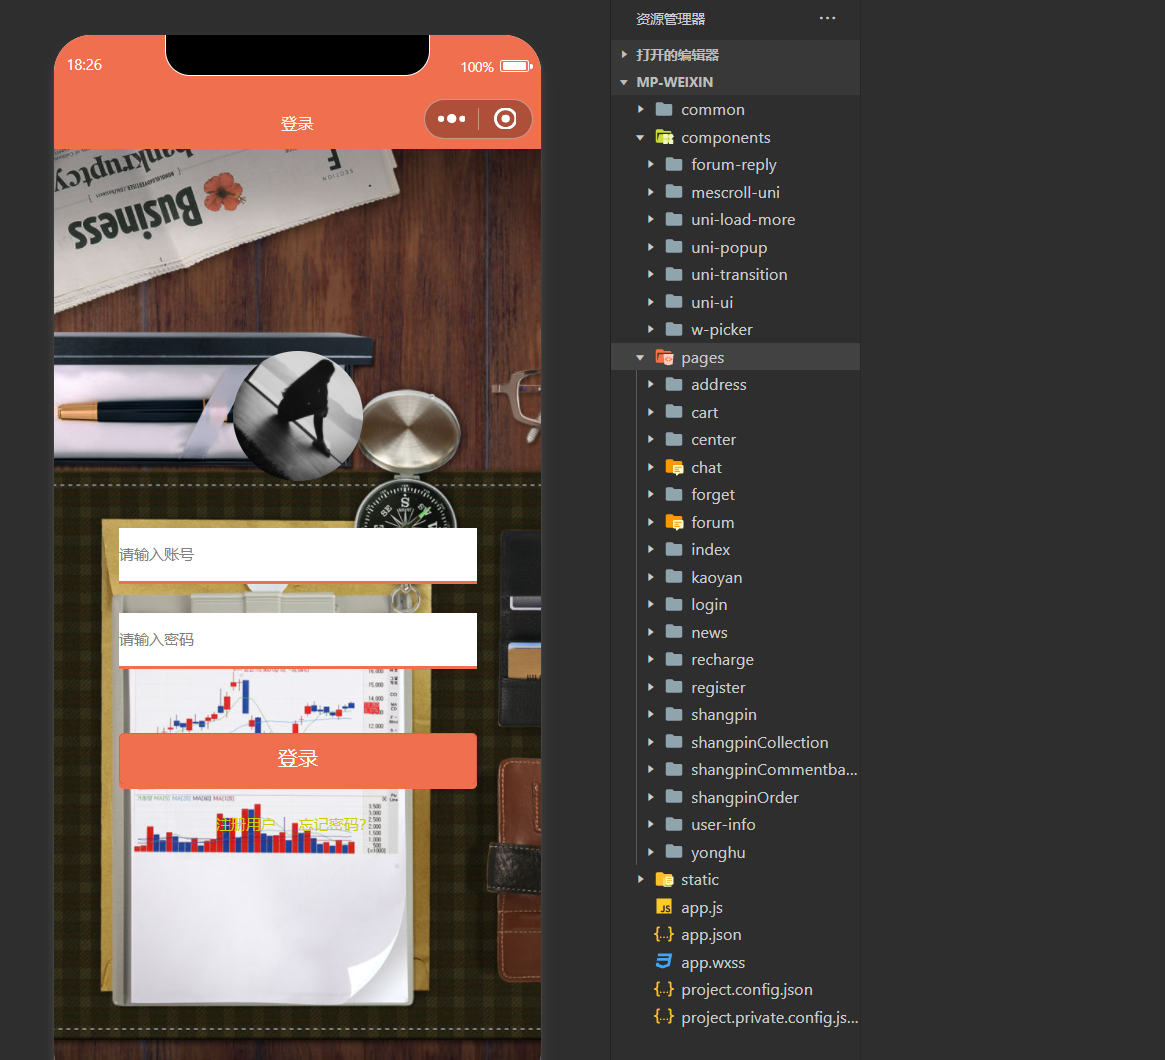Click the forum folder under pages
1165x1060 pixels.
(x=712, y=522)
